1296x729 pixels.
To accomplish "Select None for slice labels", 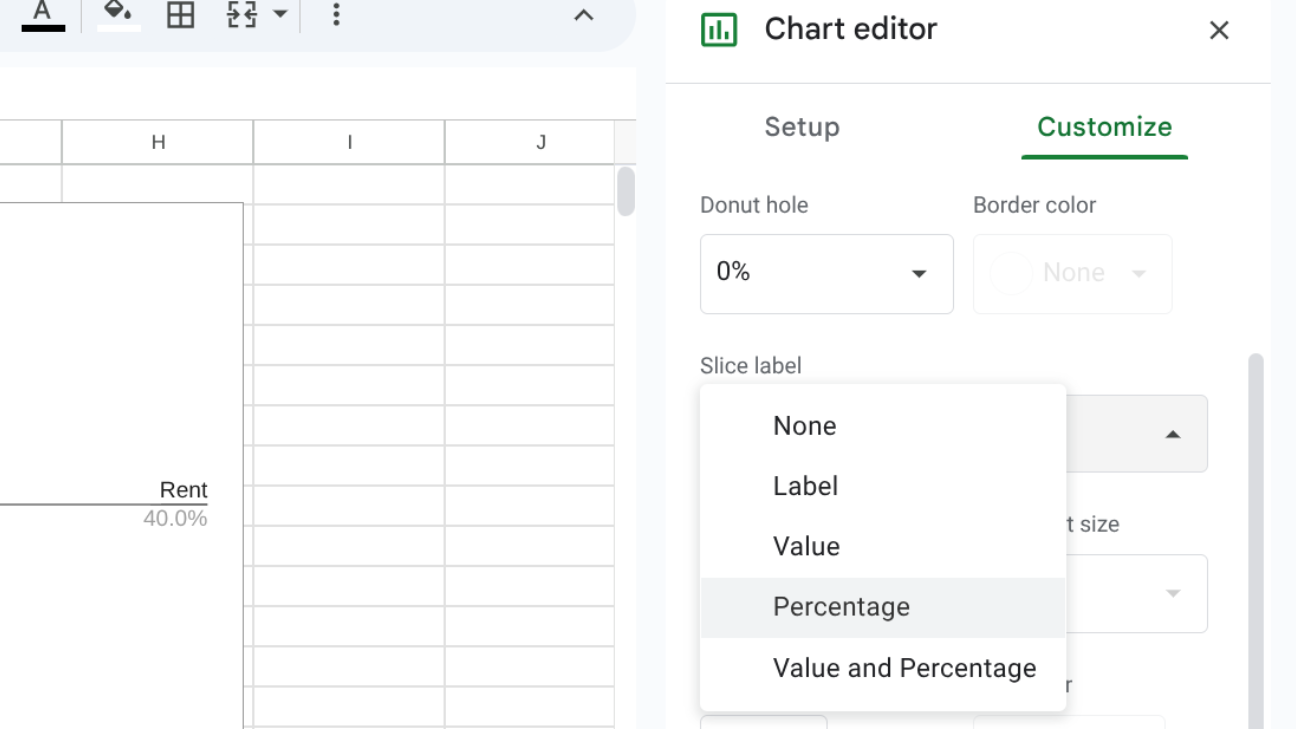I will point(804,425).
